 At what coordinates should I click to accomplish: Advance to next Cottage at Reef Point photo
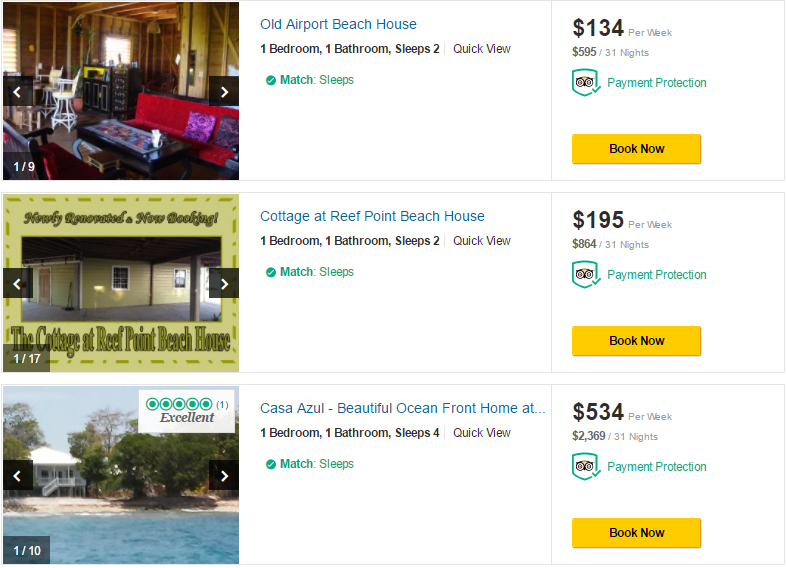pos(224,284)
